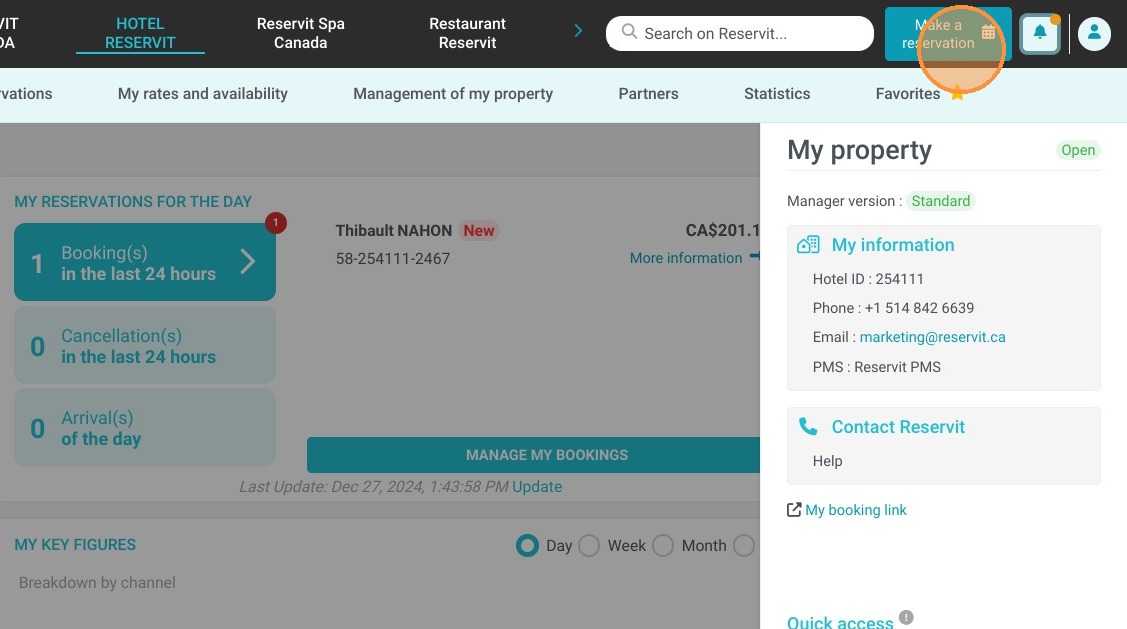Click the Quick access info icon
The width and height of the screenshot is (1127, 629).
(906, 617)
